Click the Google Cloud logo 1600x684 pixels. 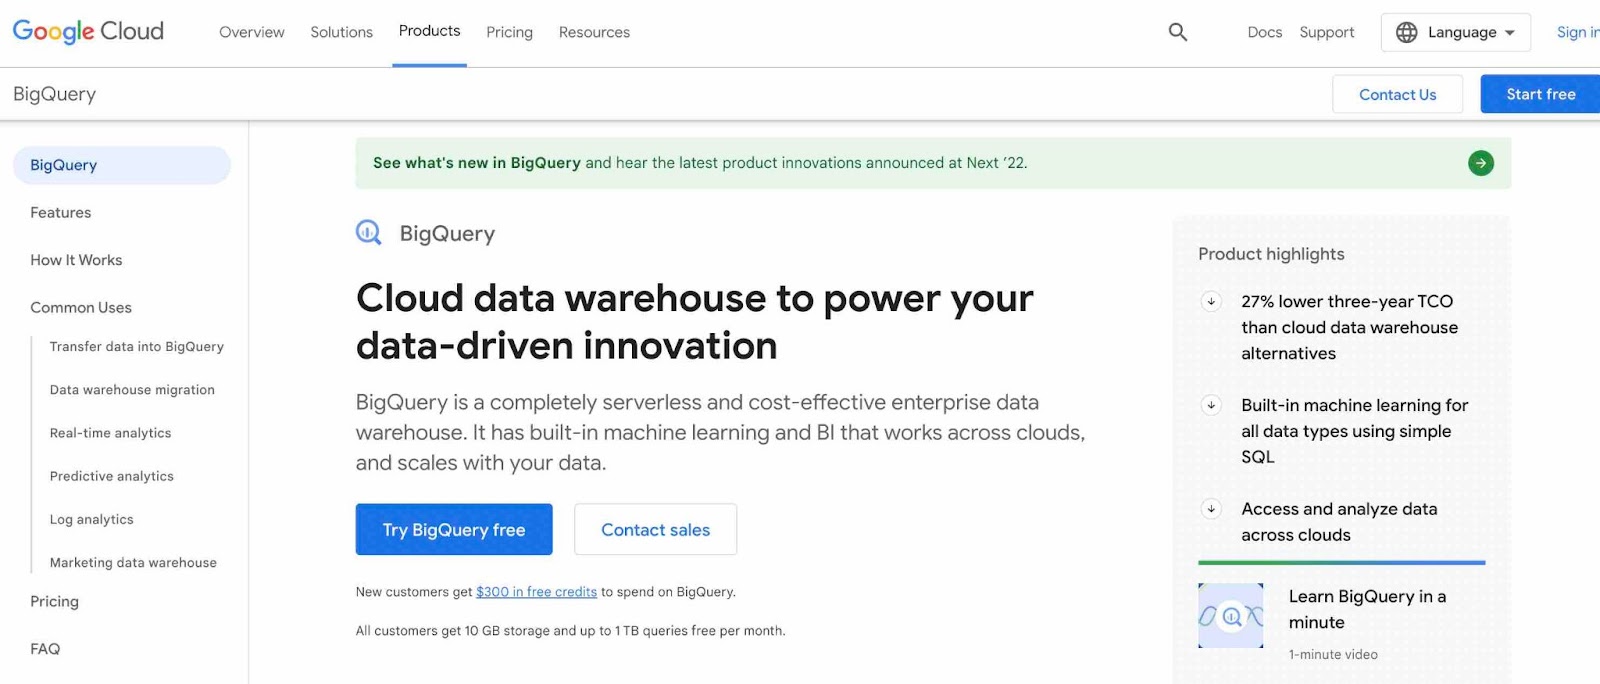[88, 32]
